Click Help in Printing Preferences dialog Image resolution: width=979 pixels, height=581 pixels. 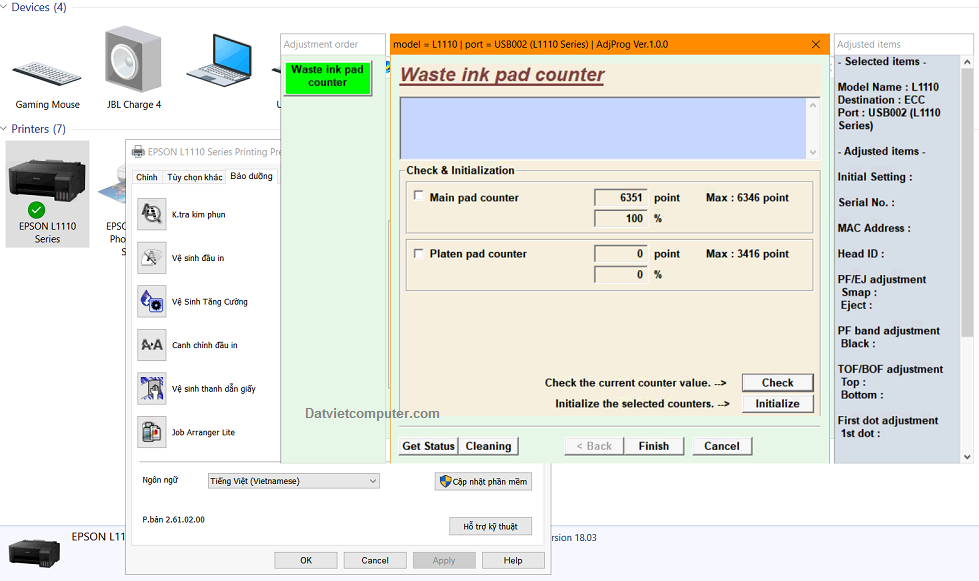[x=513, y=560]
